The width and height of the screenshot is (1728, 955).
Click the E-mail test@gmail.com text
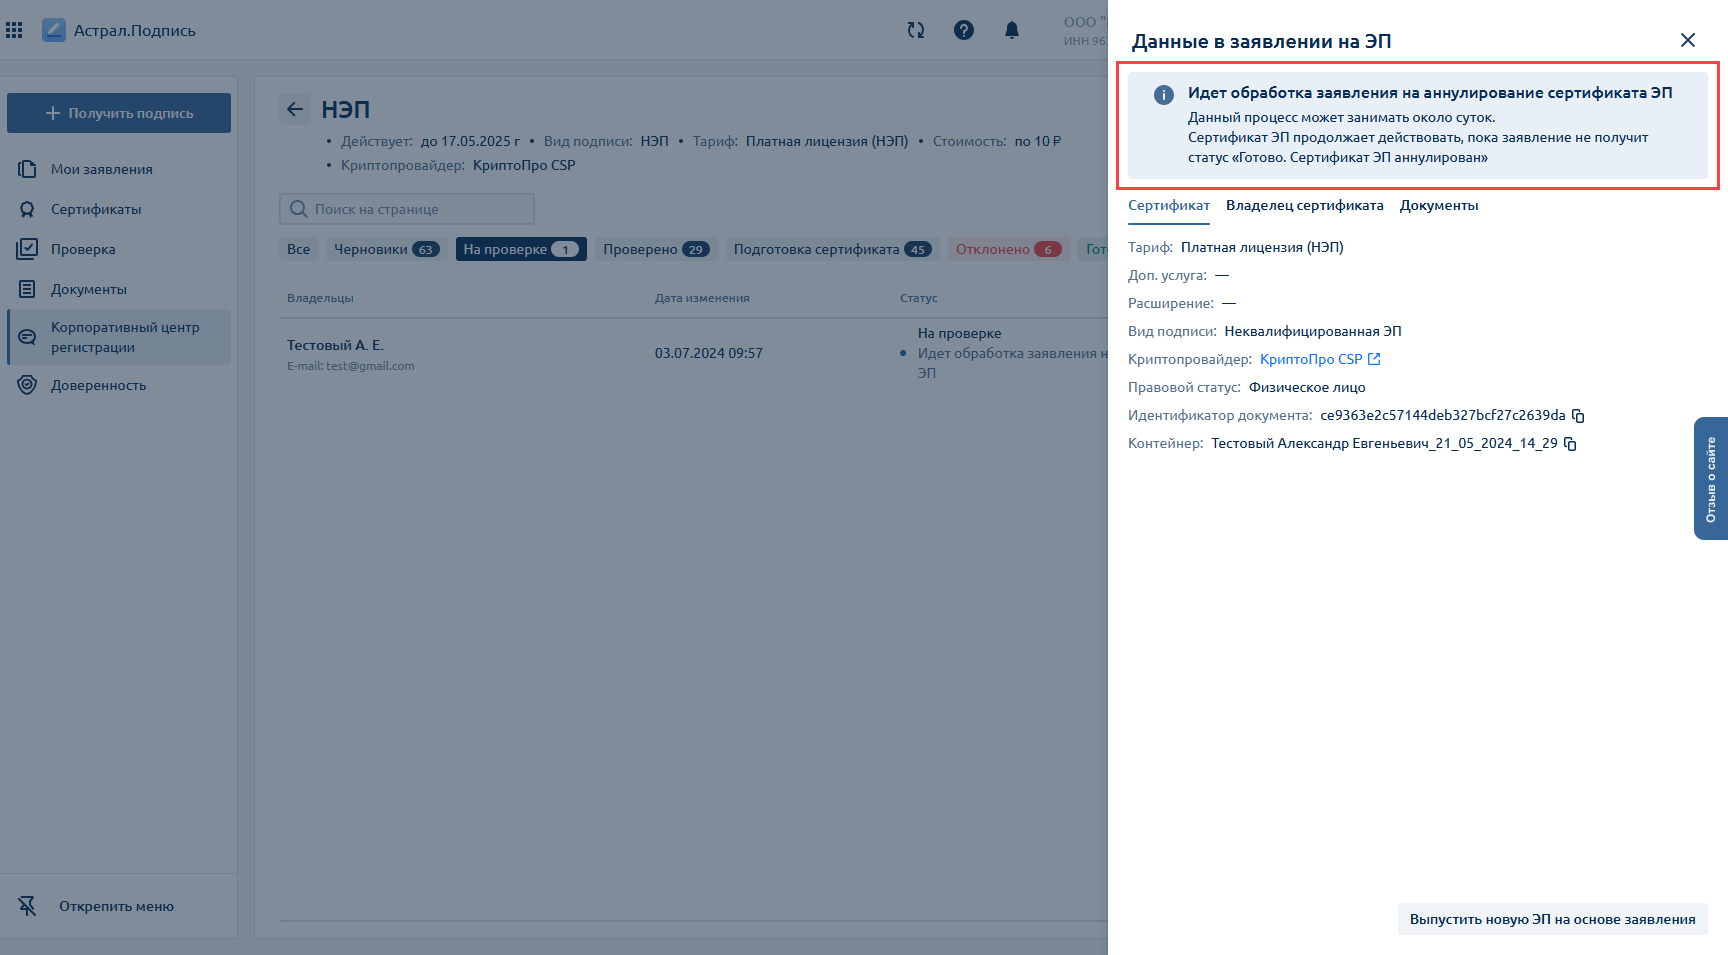351,366
